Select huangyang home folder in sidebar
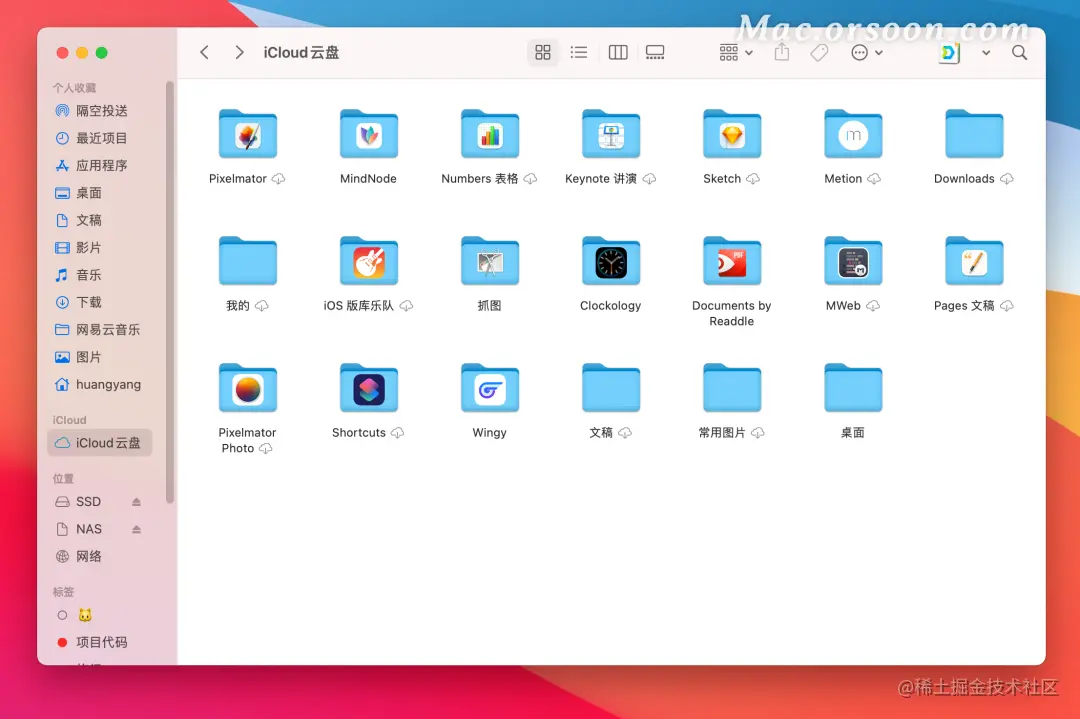The height and width of the screenshot is (719, 1080). [100, 384]
